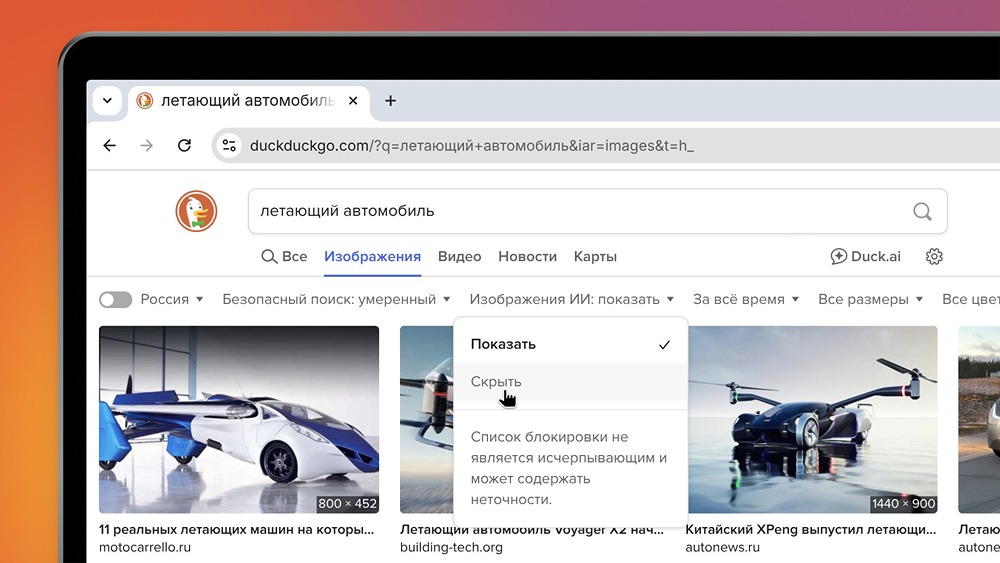Viewport: 1000px width, 563px height.
Task: Click the DuckDuckGo duck logo
Action: (196, 211)
